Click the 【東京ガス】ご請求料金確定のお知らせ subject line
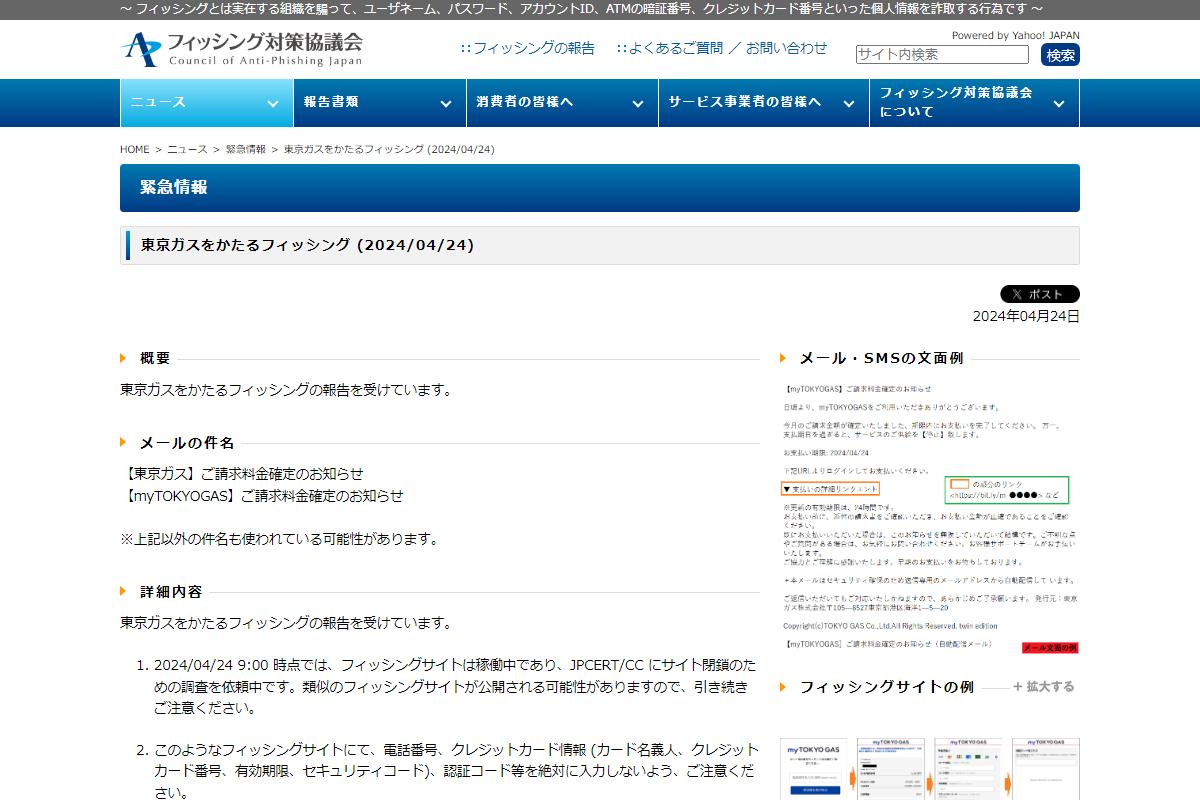 coord(242,474)
